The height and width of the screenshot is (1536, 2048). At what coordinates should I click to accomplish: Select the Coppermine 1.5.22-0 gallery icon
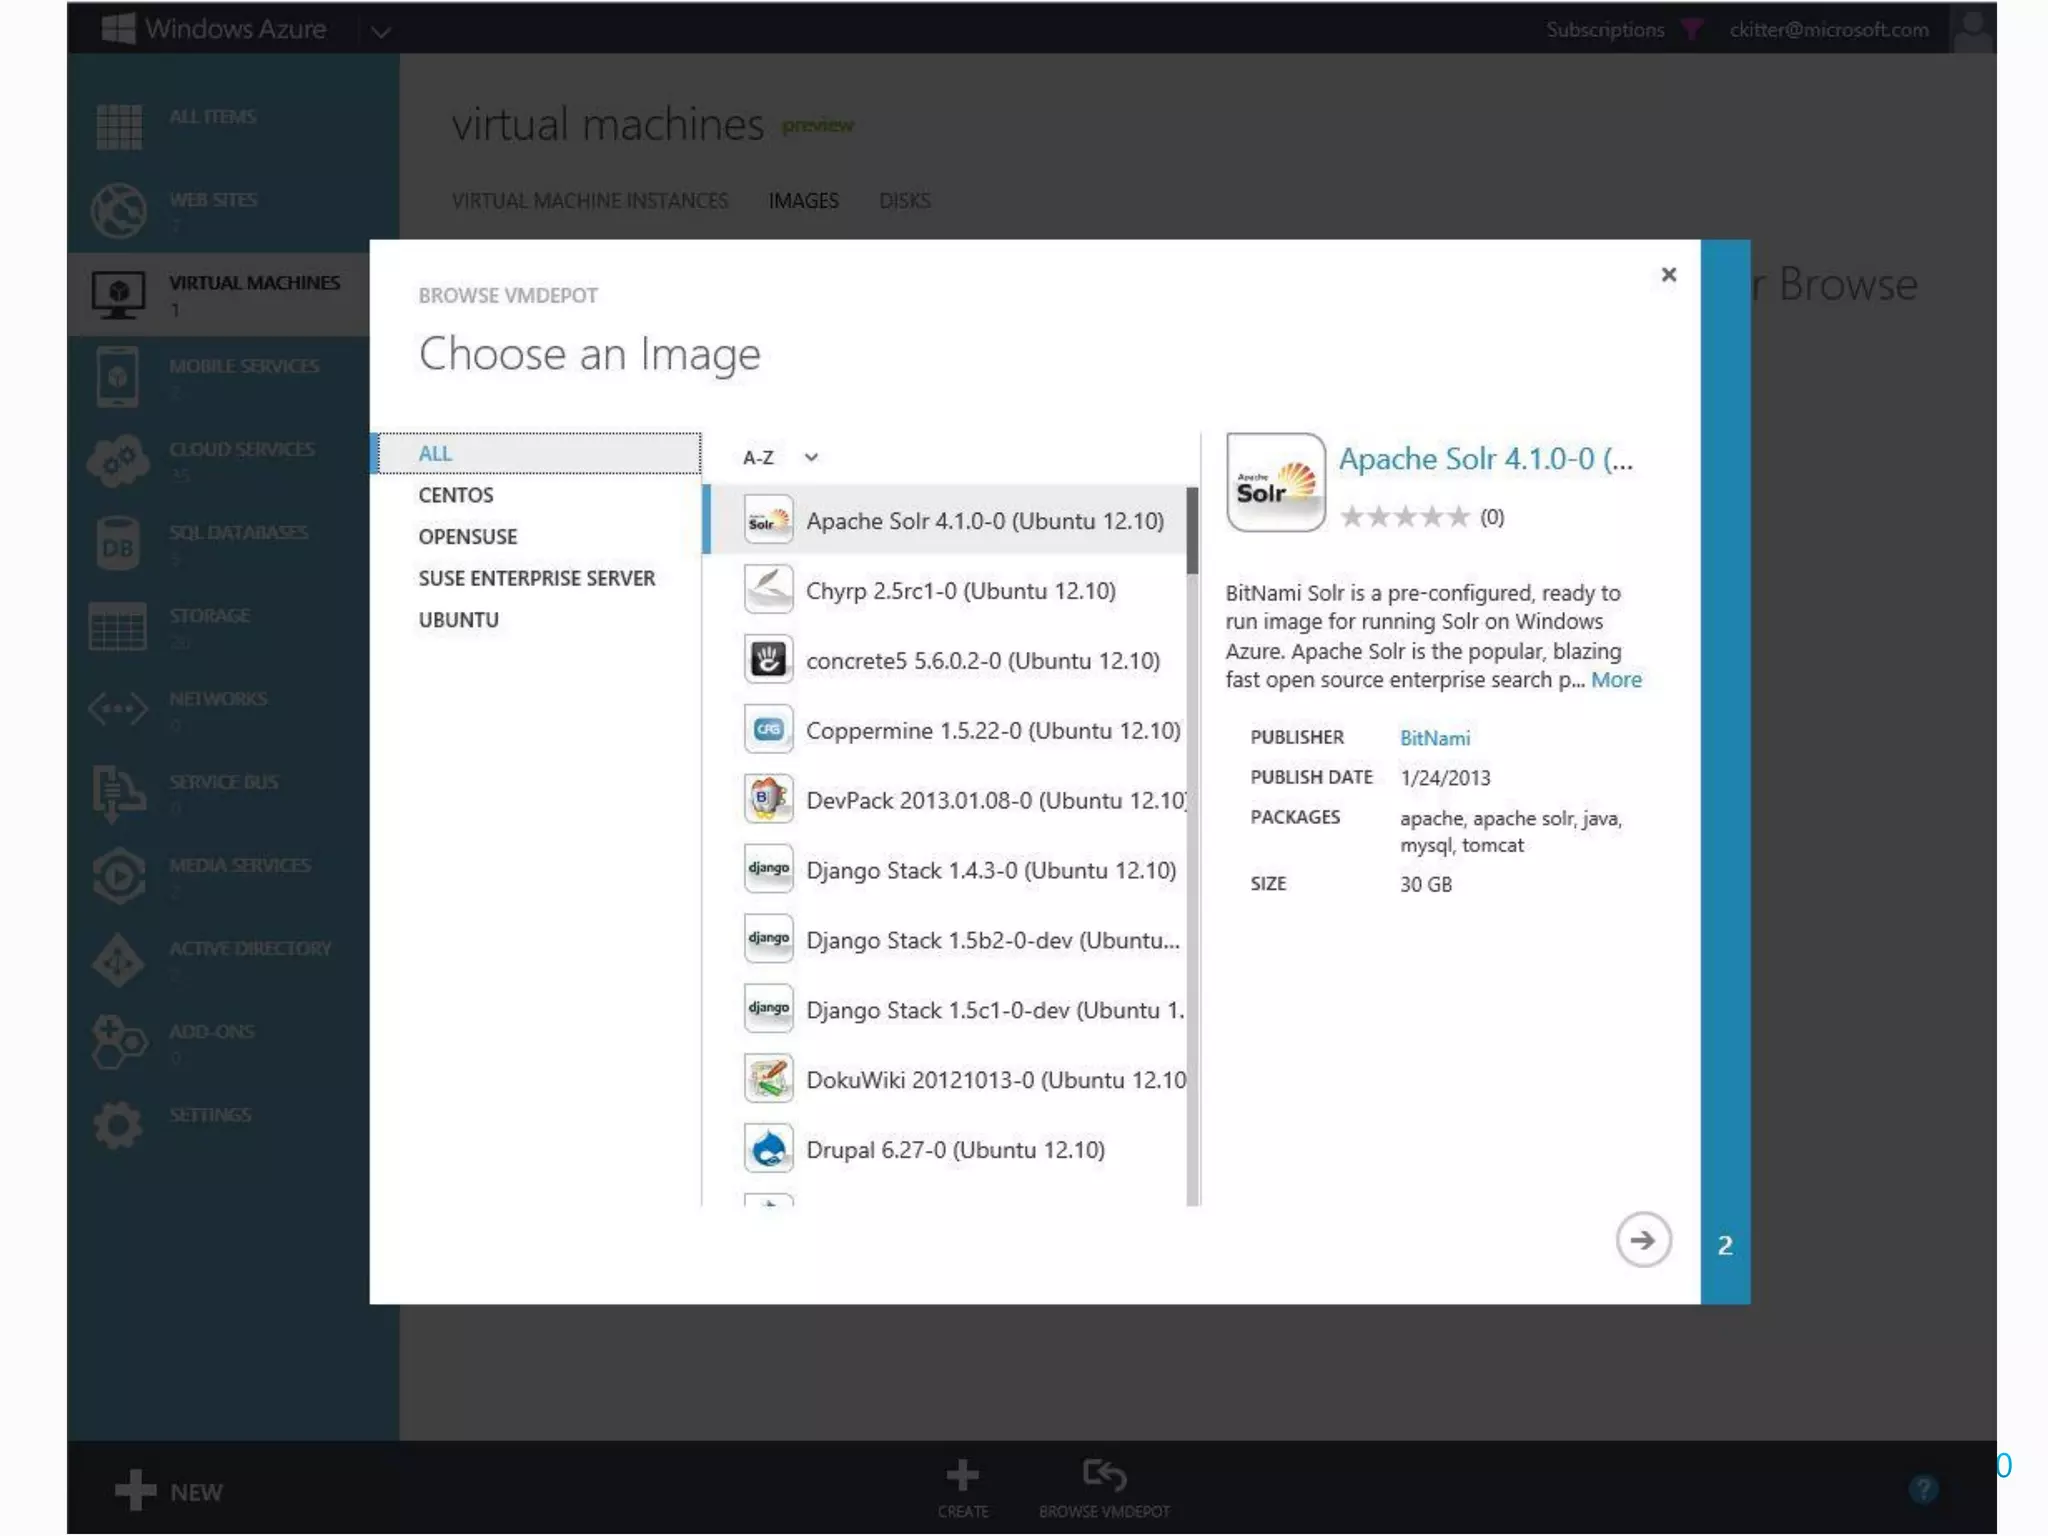pyautogui.click(x=768, y=730)
